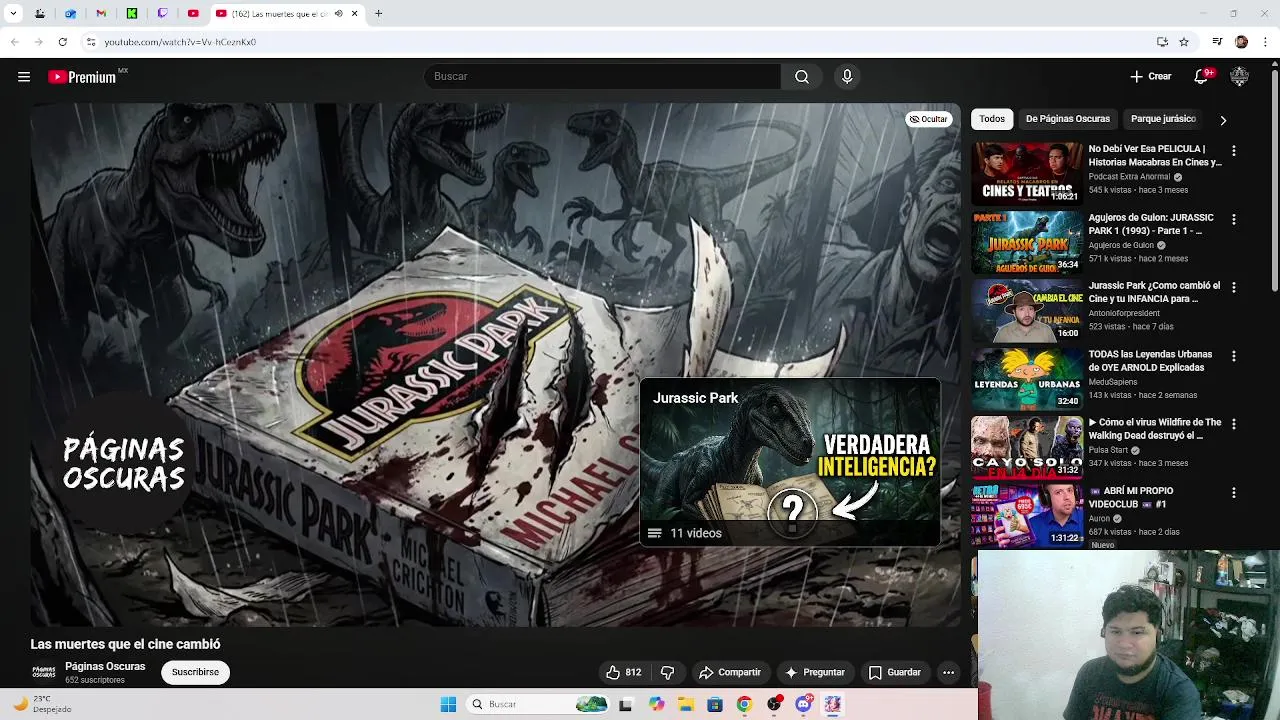Image resolution: width=1280 pixels, height=720 pixels.
Task: Reload the page in Chrome
Action: (62, 42)
